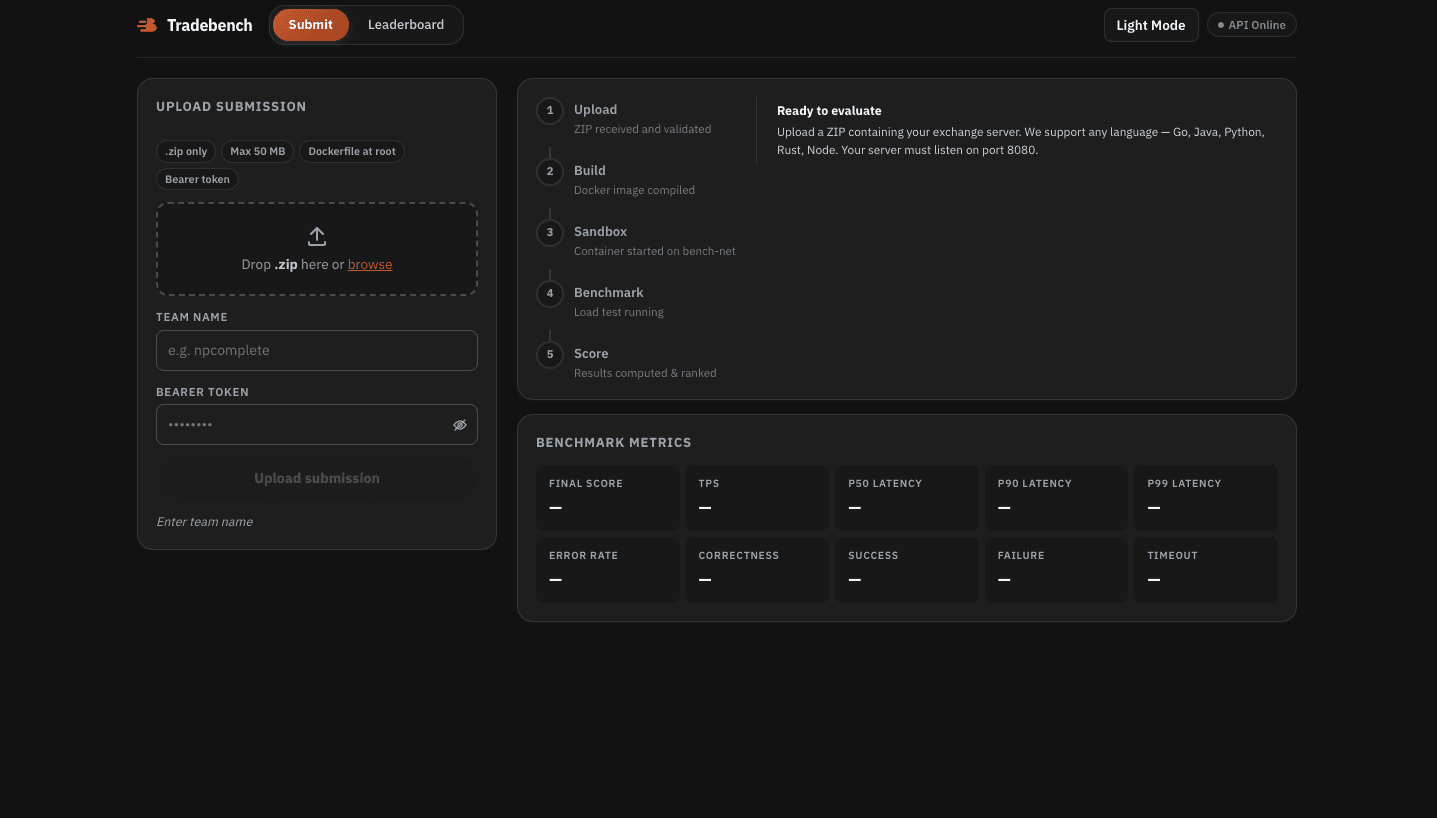
Task: Click the Tradebench brand name
Action: 210,25
